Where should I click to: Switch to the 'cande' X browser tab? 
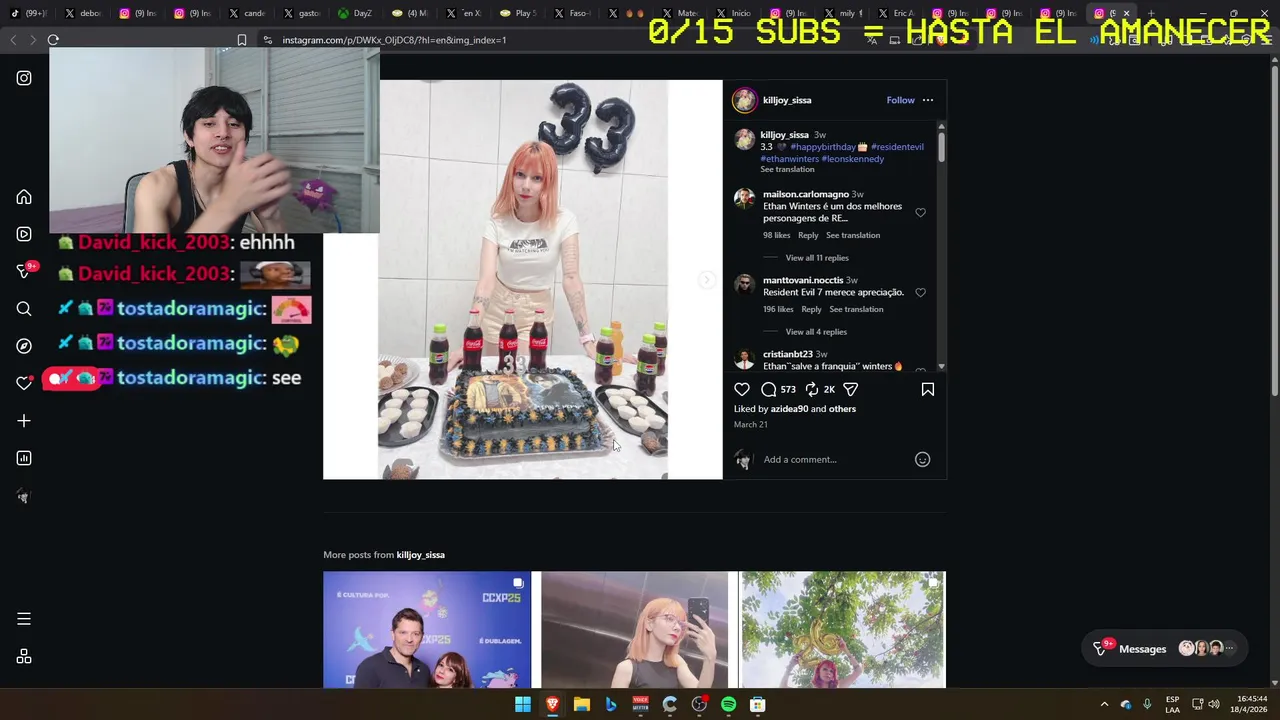[248, 13]
